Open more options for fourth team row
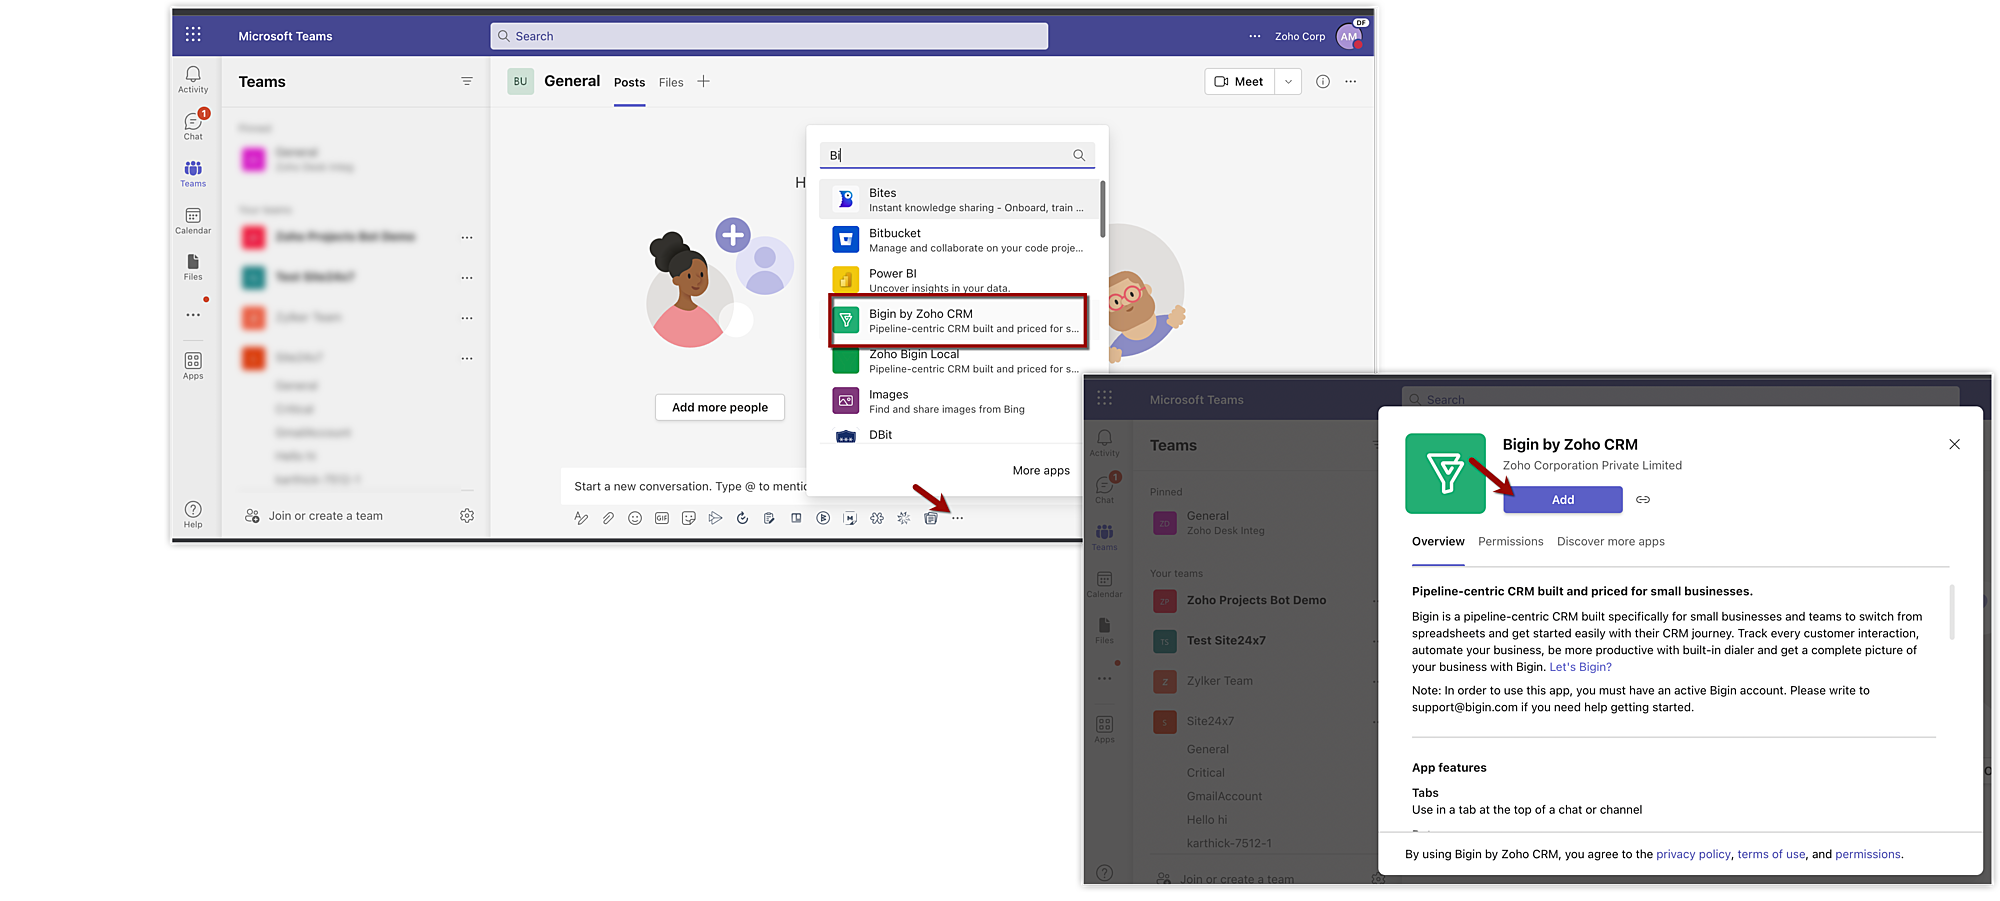The image size is (2000, 901). click(x=467, y=358)
